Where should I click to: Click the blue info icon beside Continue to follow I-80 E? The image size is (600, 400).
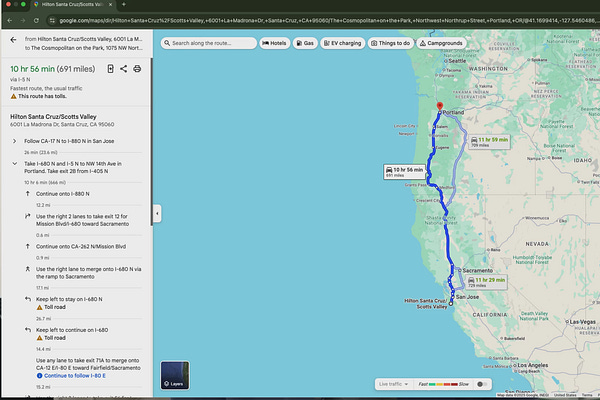(39, 376)
